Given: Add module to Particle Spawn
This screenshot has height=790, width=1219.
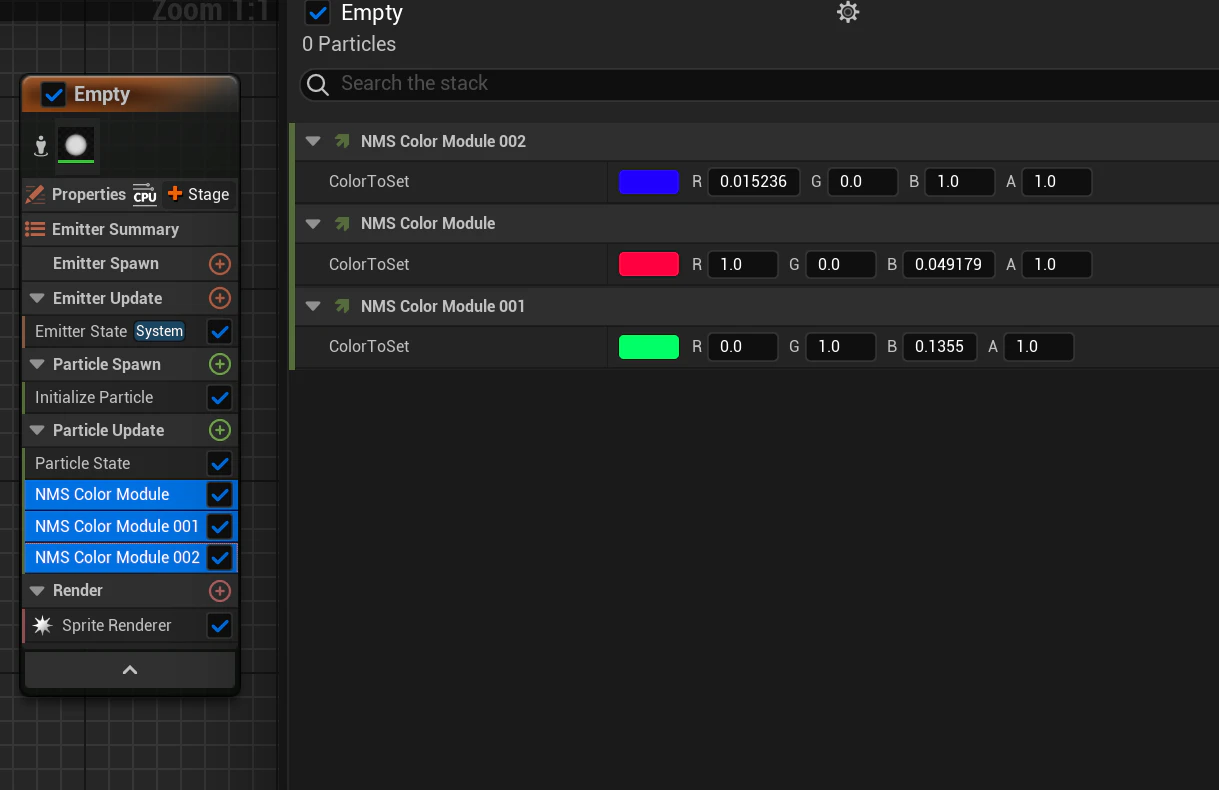Looking at the screenshot, I should click(220, 364).
